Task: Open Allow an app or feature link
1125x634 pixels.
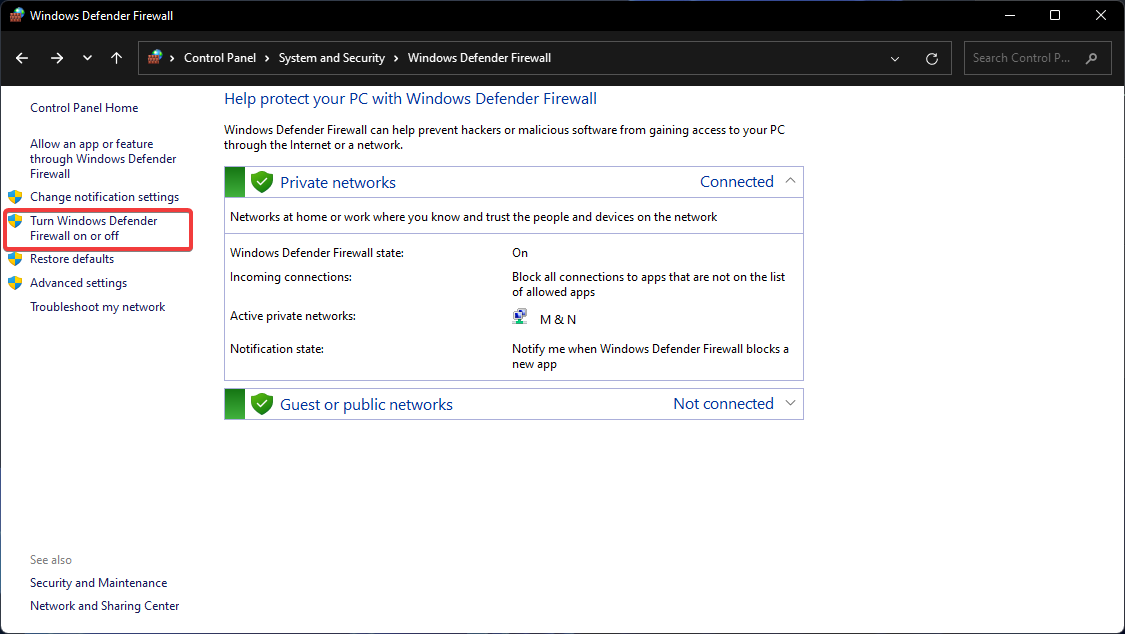Action: click(x=103, y=158)
